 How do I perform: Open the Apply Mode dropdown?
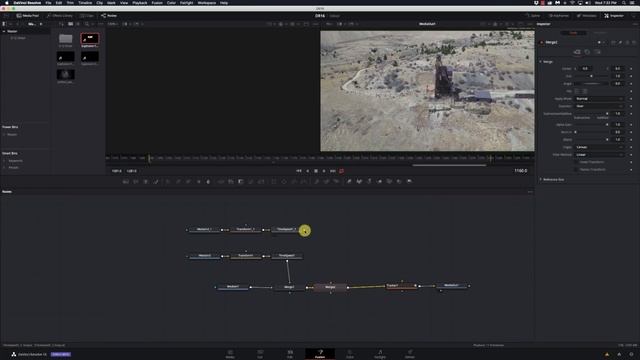pos(600,99)
